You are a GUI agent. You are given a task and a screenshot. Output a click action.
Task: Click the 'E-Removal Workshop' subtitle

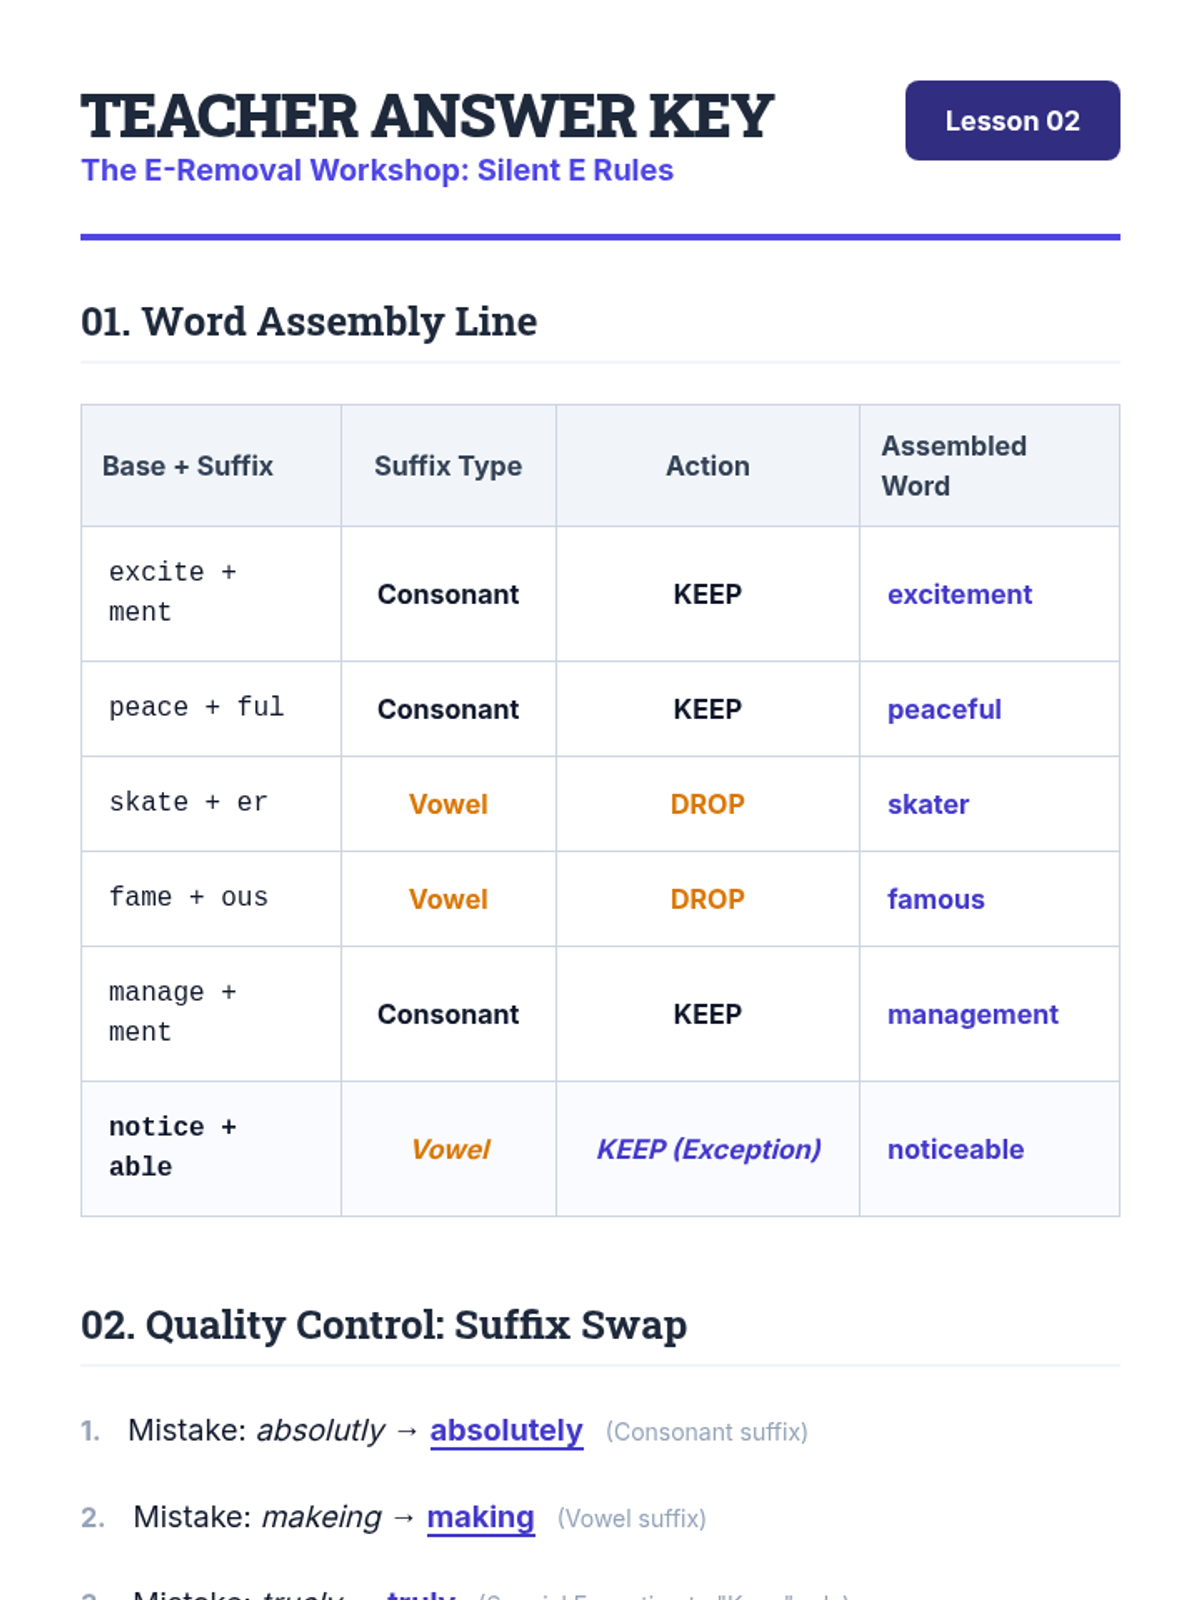377,170
